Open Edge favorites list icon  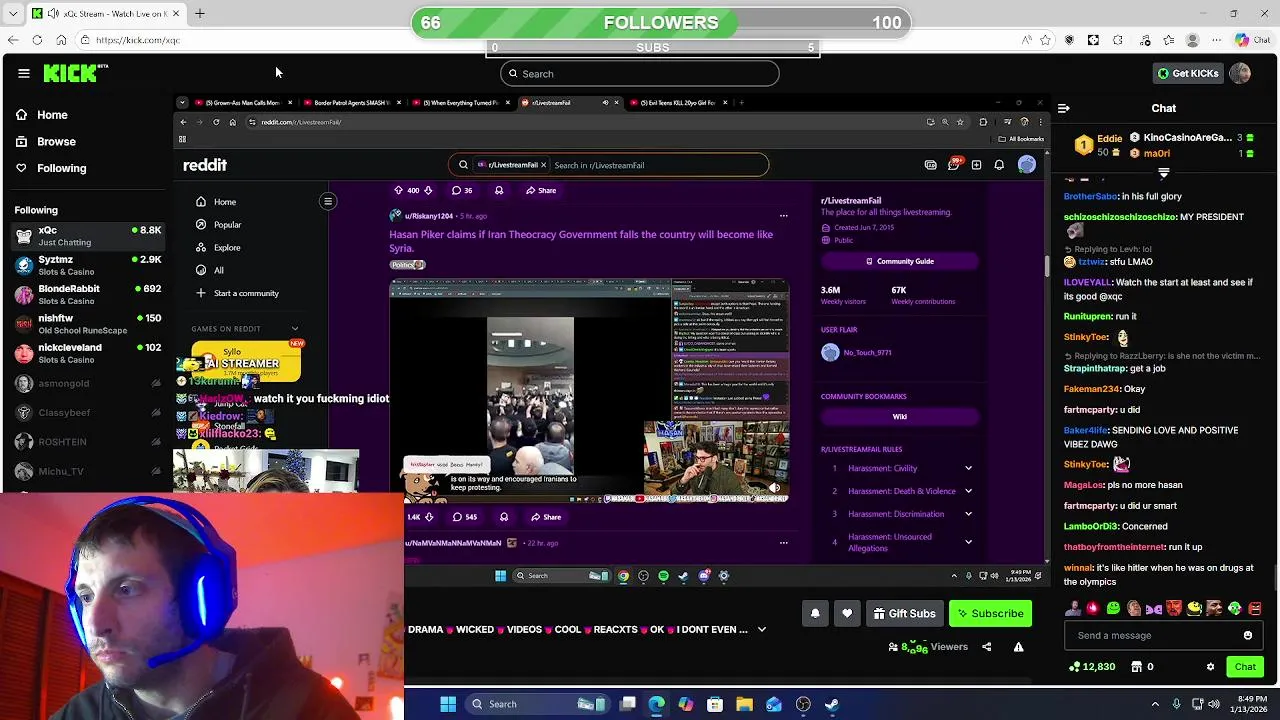click(1168, 40)
